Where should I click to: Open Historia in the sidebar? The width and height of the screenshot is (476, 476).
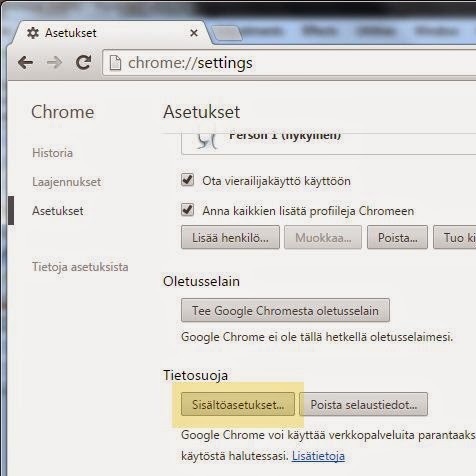click(x=52, y=153)
